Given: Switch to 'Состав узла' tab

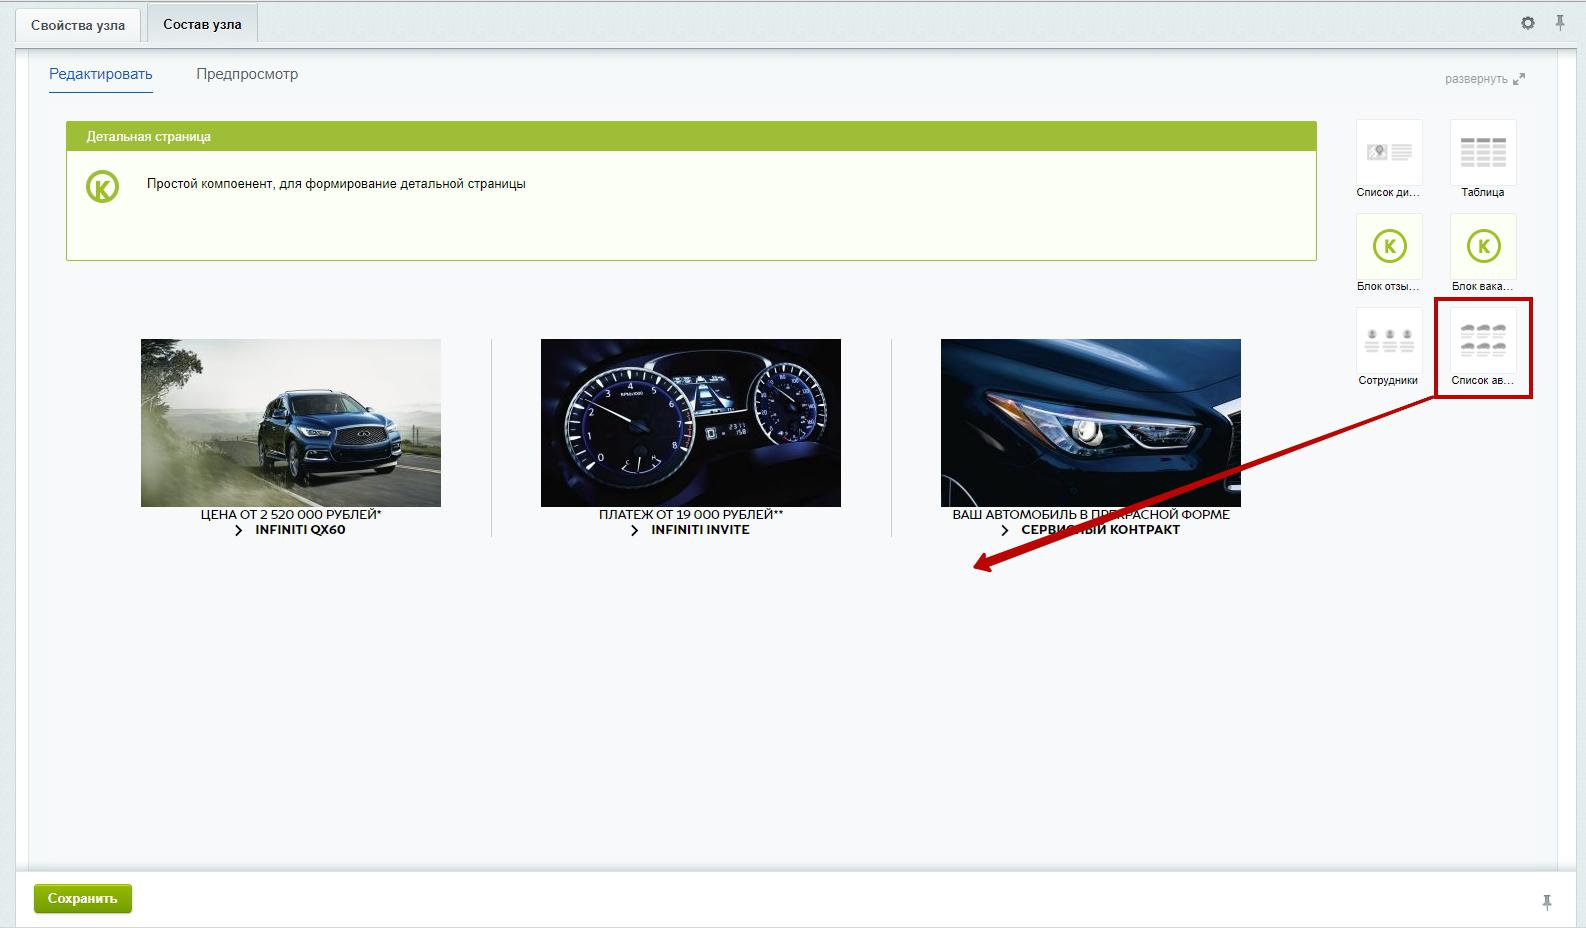Looking at the screenshot, I should (202, 24).
